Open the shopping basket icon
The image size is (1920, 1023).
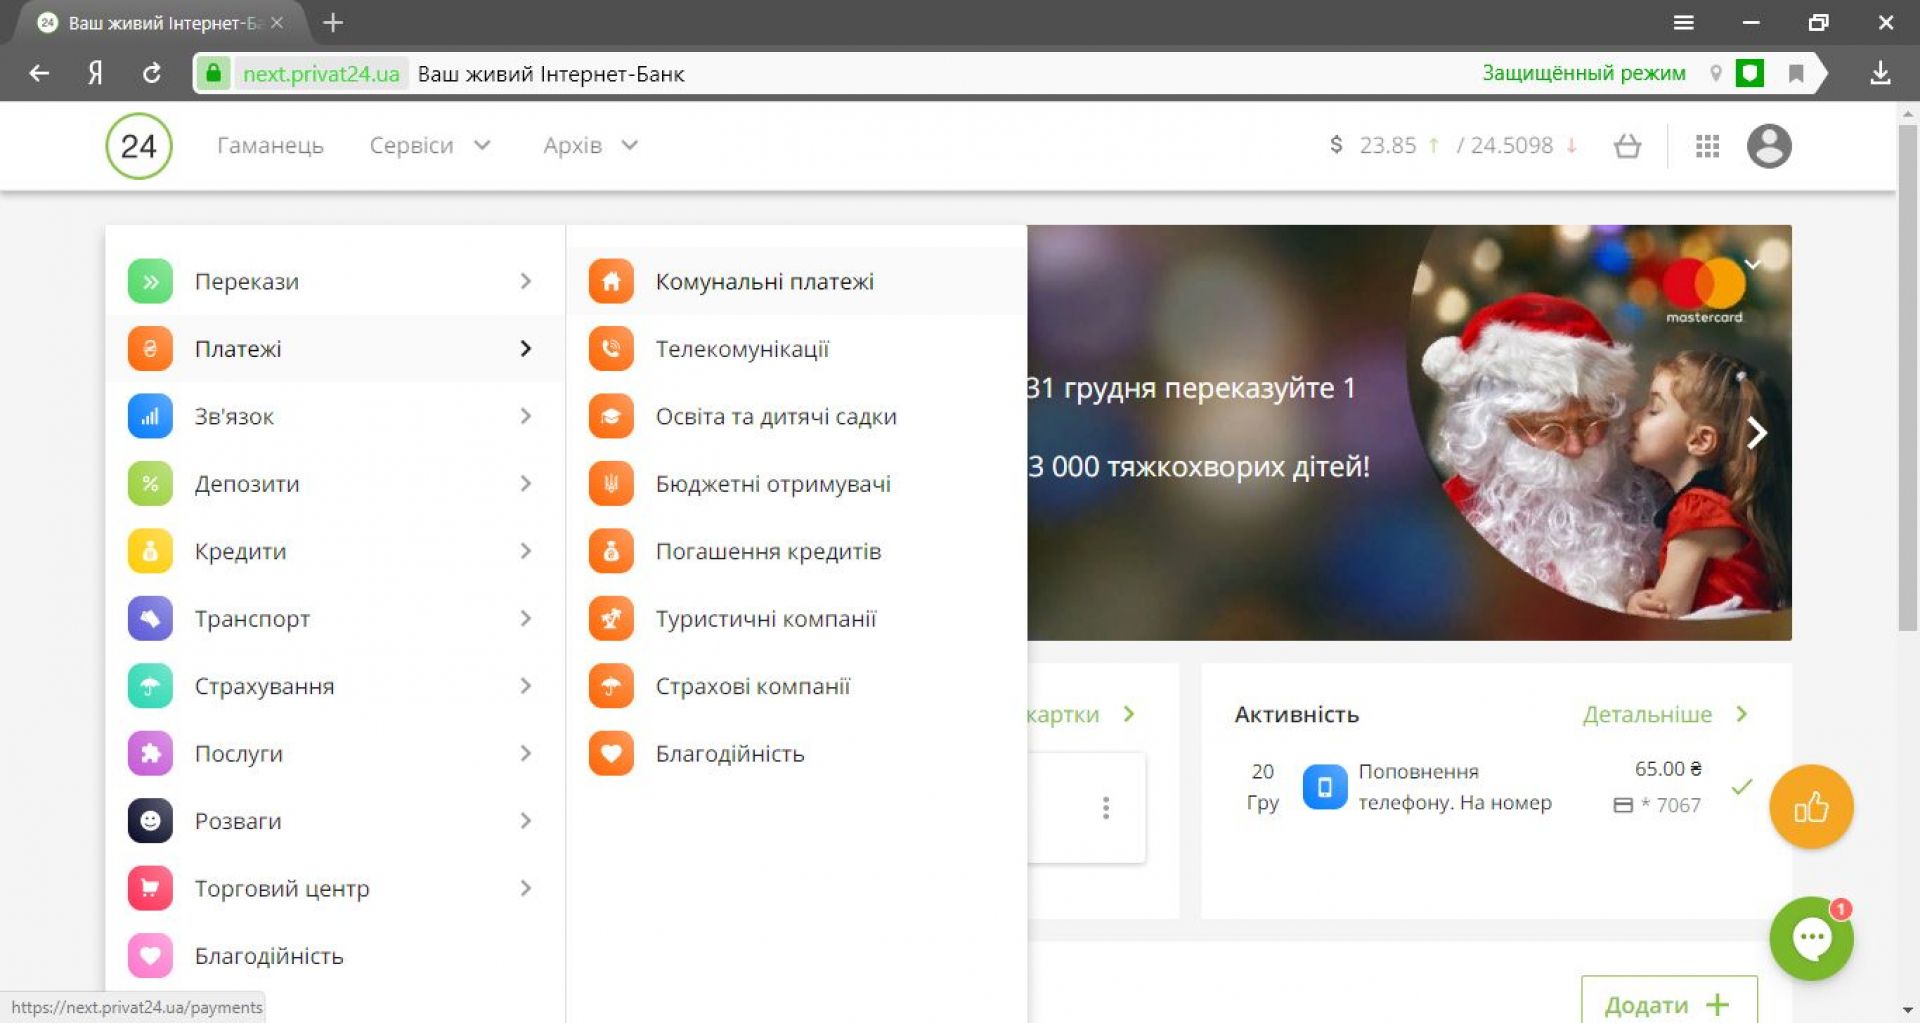pos(1627,146)
